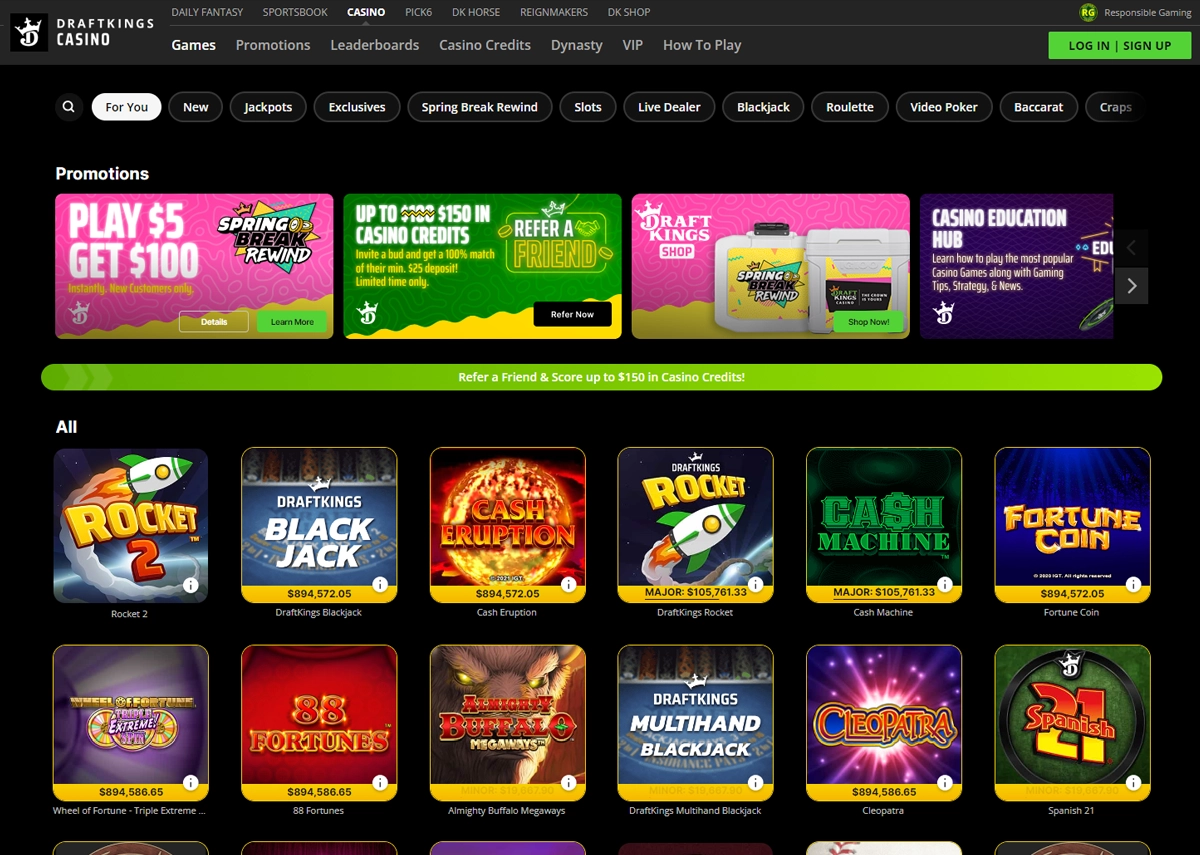Select the Spring Break Rewind filter chip

point(480,107)
